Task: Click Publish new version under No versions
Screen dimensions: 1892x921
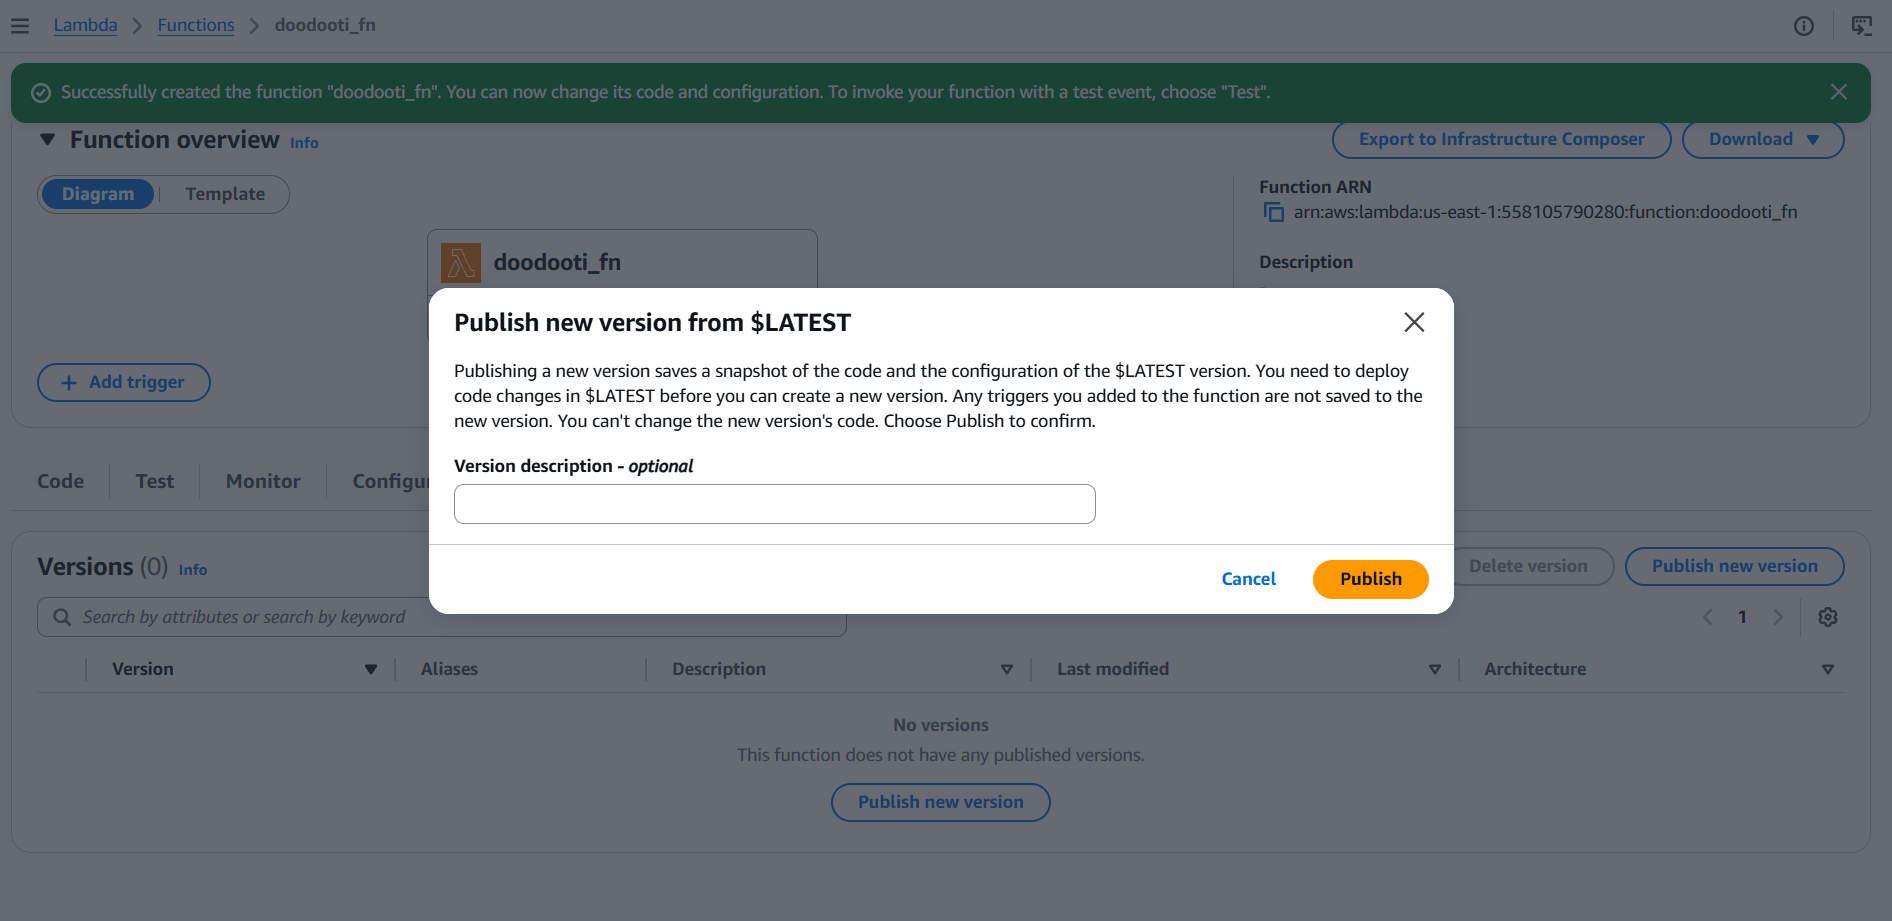Action: (x=941, y=802)
